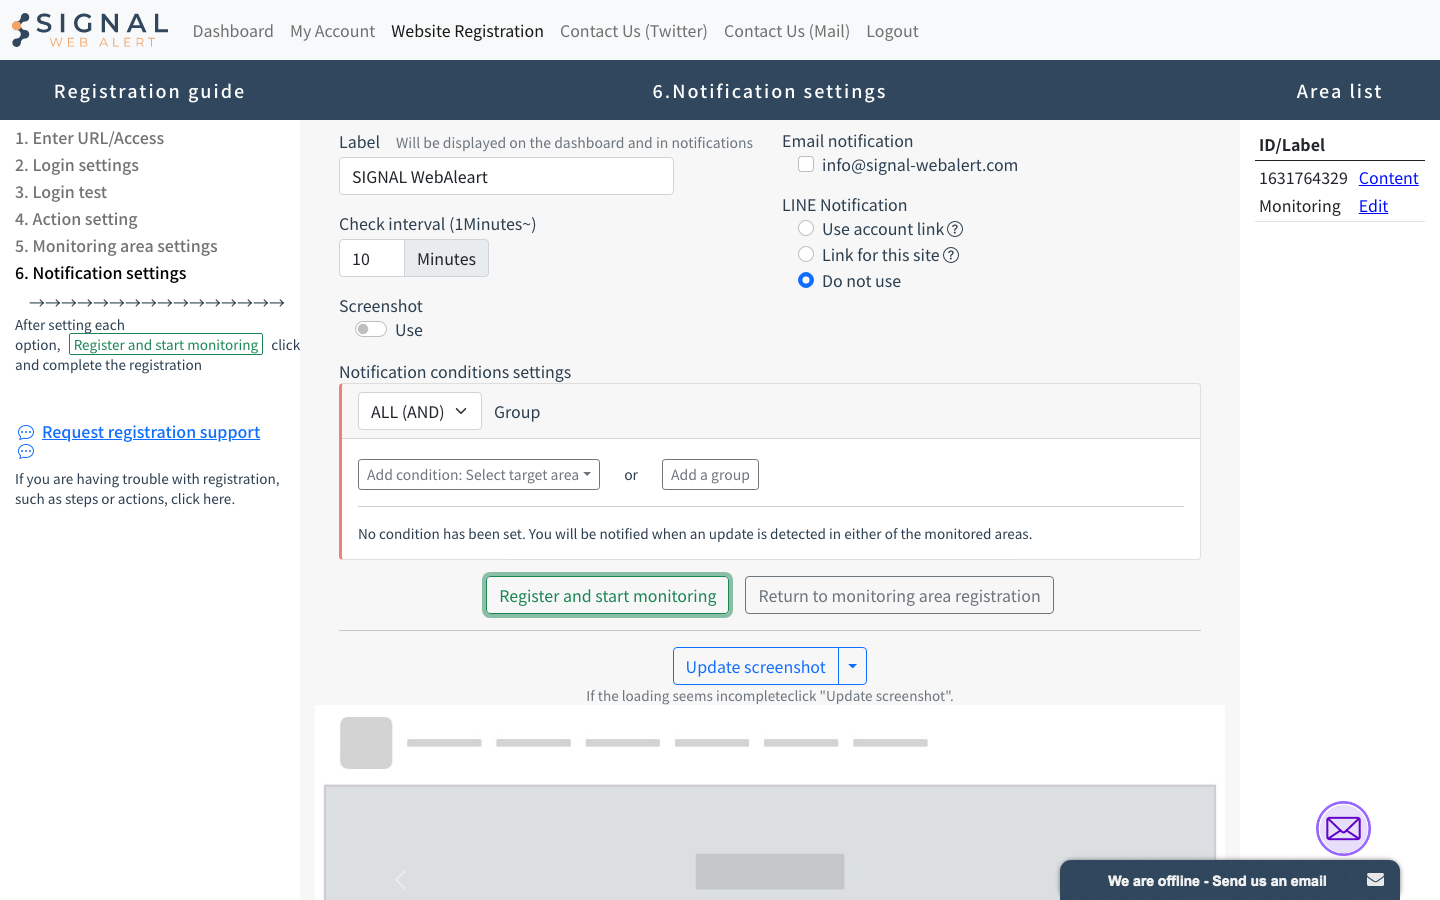Go to step 5. Monitoring area settings

[116, 246]
